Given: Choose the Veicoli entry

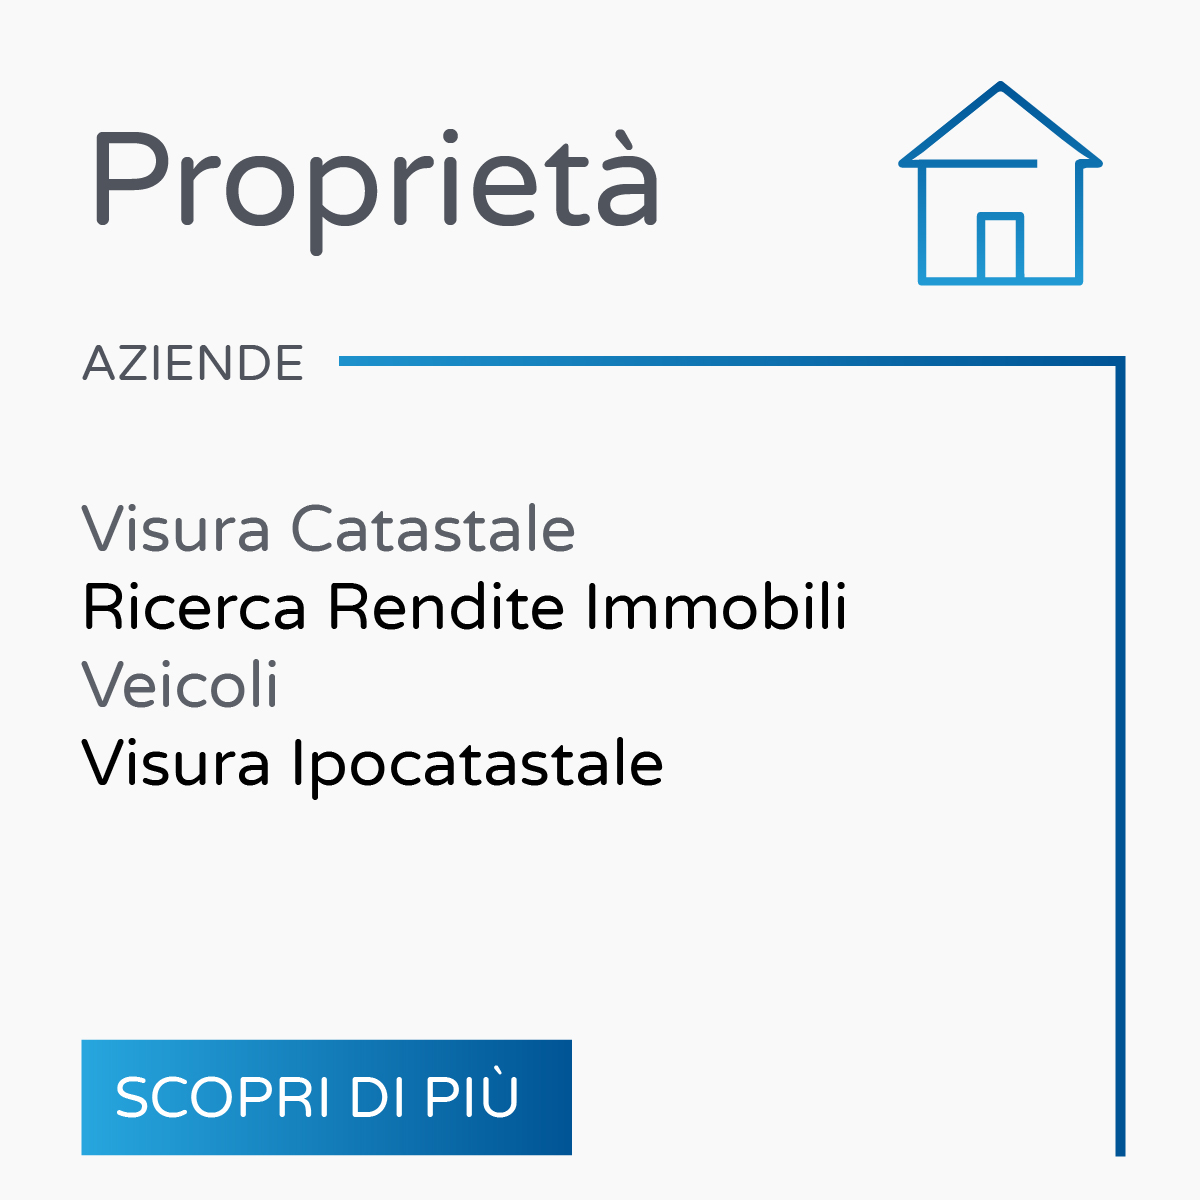Looking at the screenshot, I should click(180, 685).
